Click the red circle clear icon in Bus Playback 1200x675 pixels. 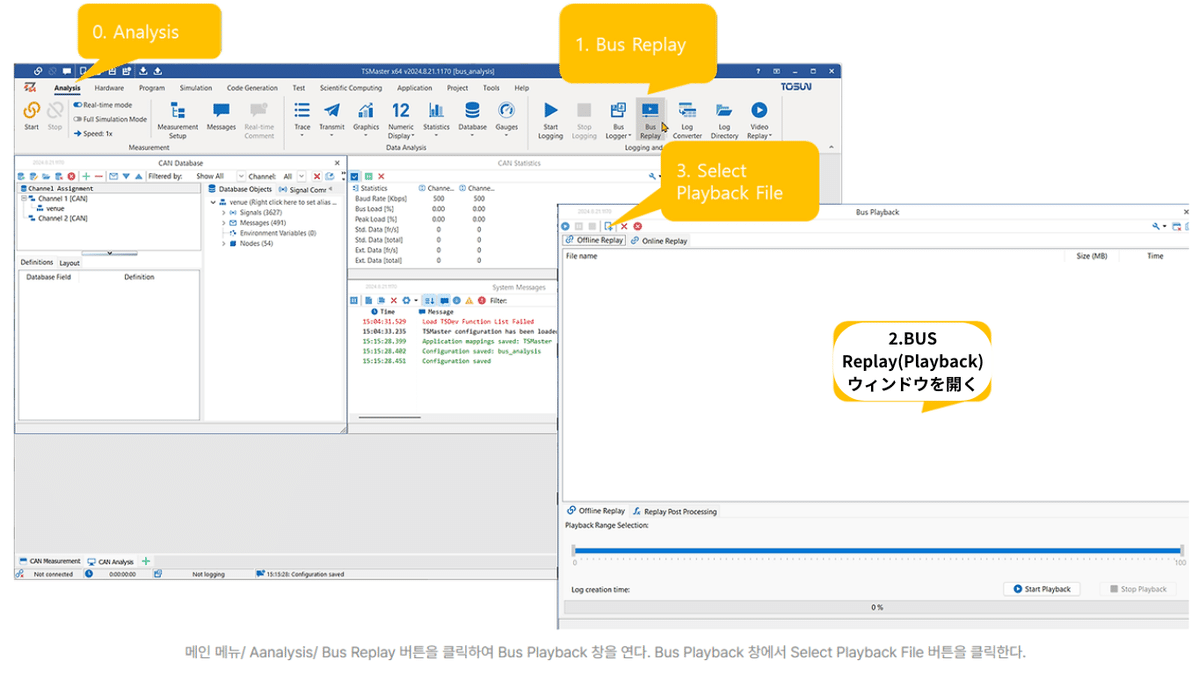pos(638,226)
